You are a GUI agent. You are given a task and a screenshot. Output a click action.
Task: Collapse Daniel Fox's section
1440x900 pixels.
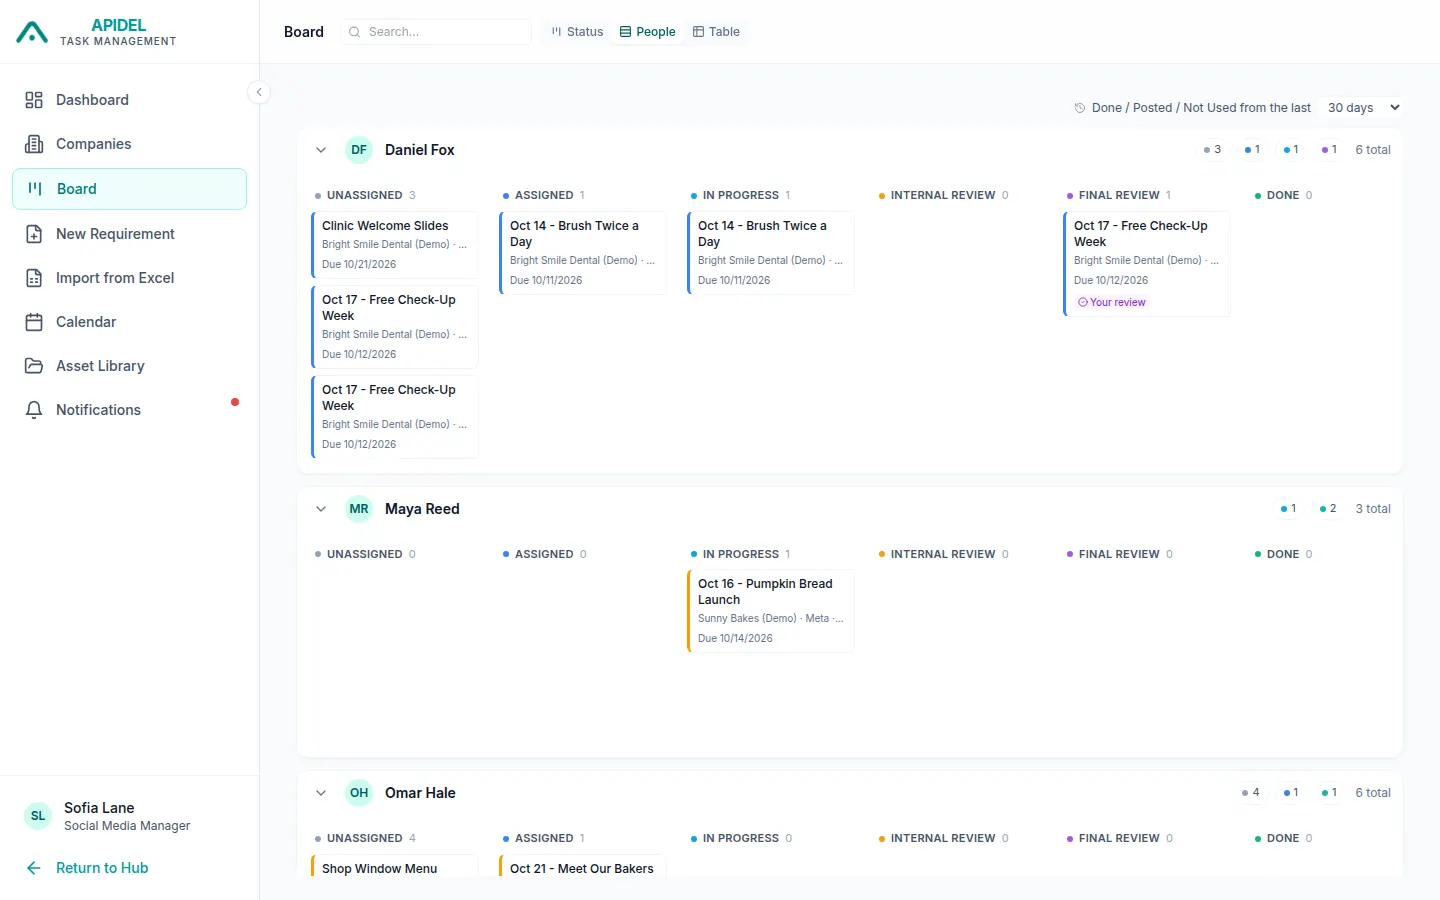click(321, 150)
